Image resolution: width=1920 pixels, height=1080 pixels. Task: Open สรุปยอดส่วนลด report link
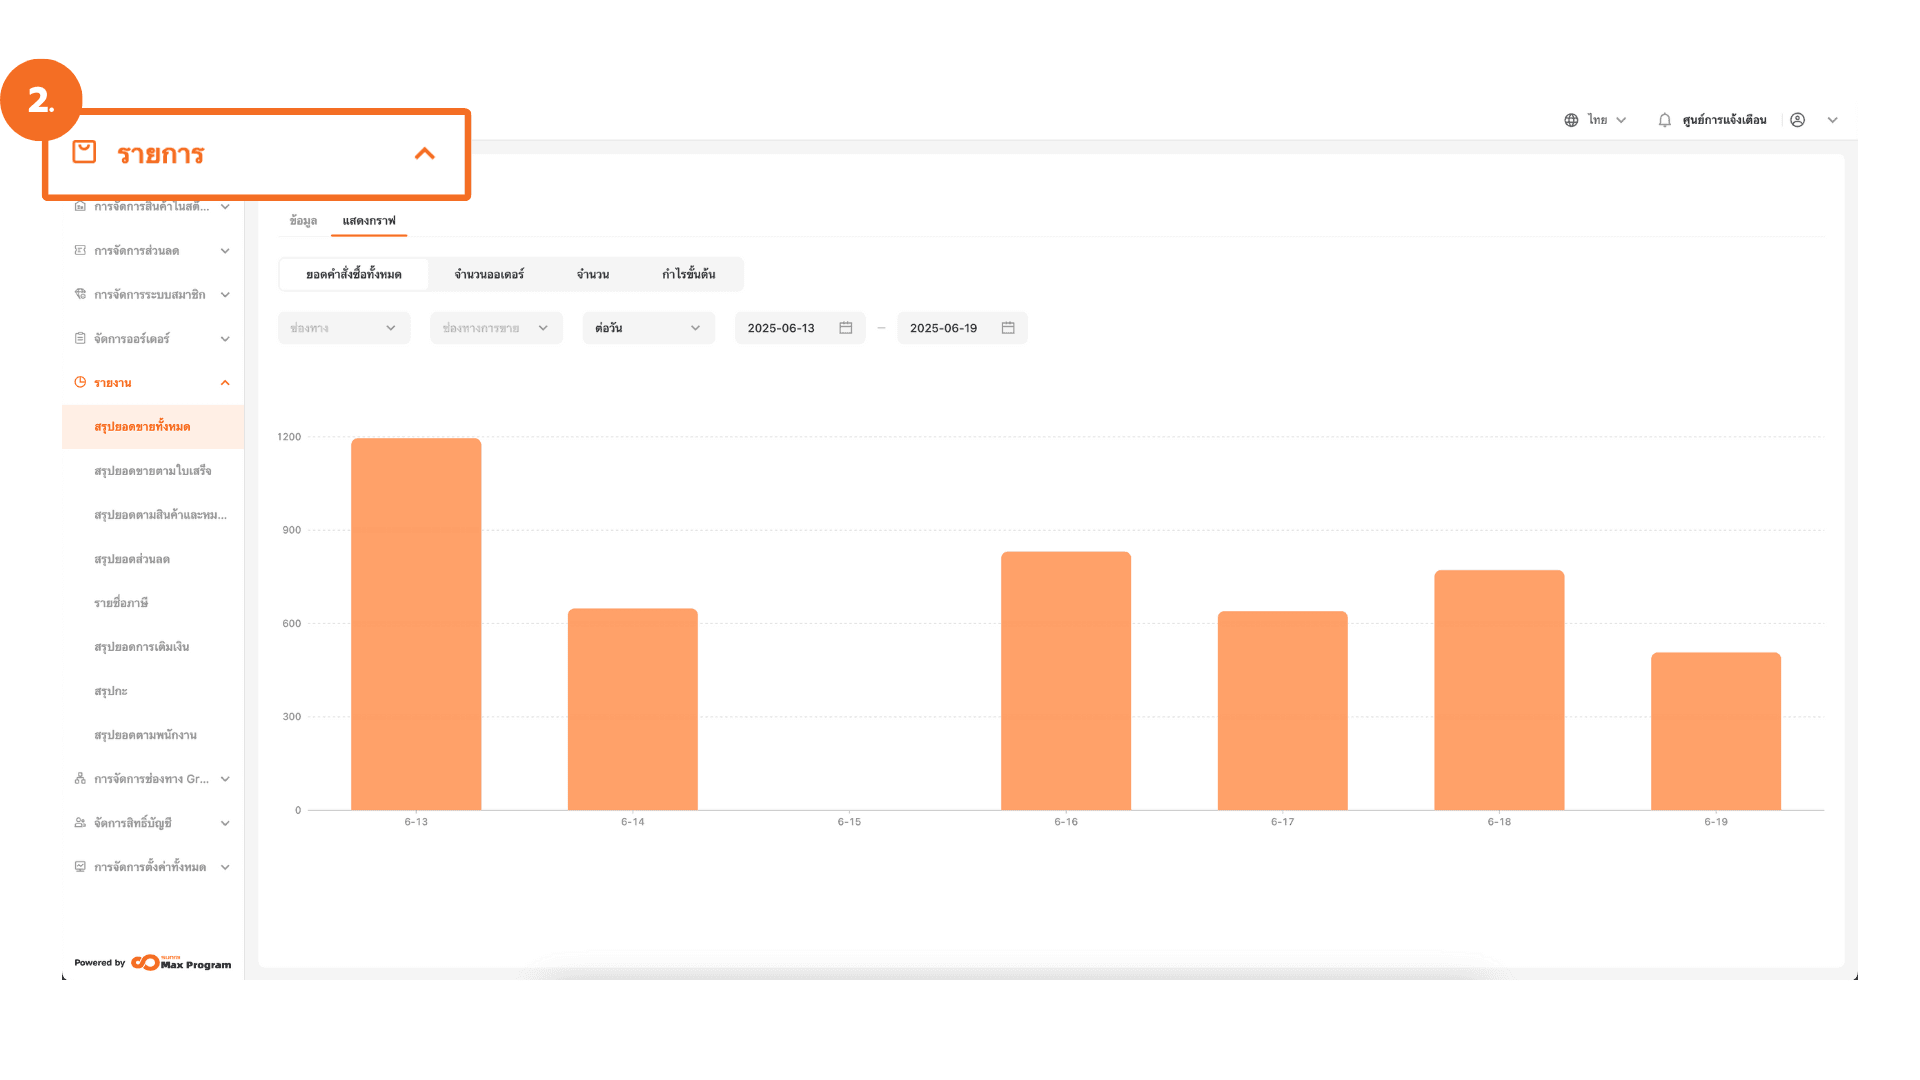(132, 559)
